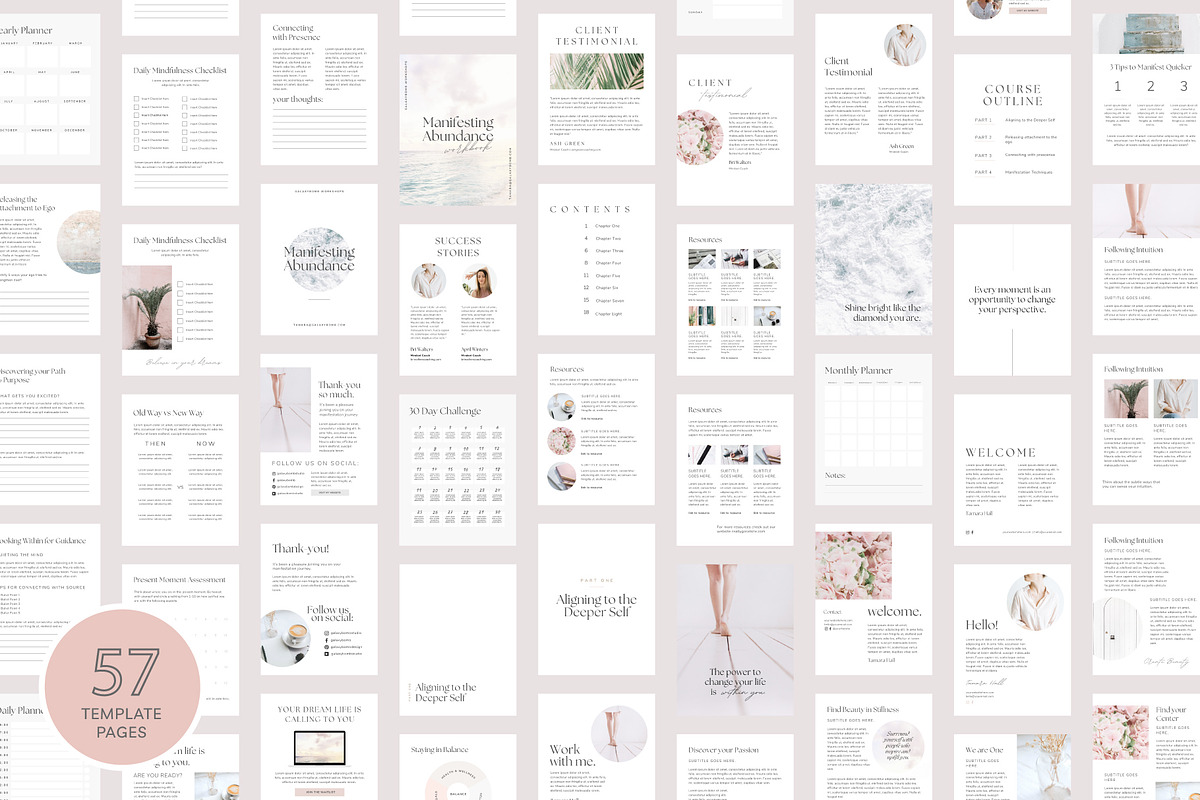Click the Notes: label in Monthly Planner
Viewport: 1200px width, 800px height.
(836, 476)
